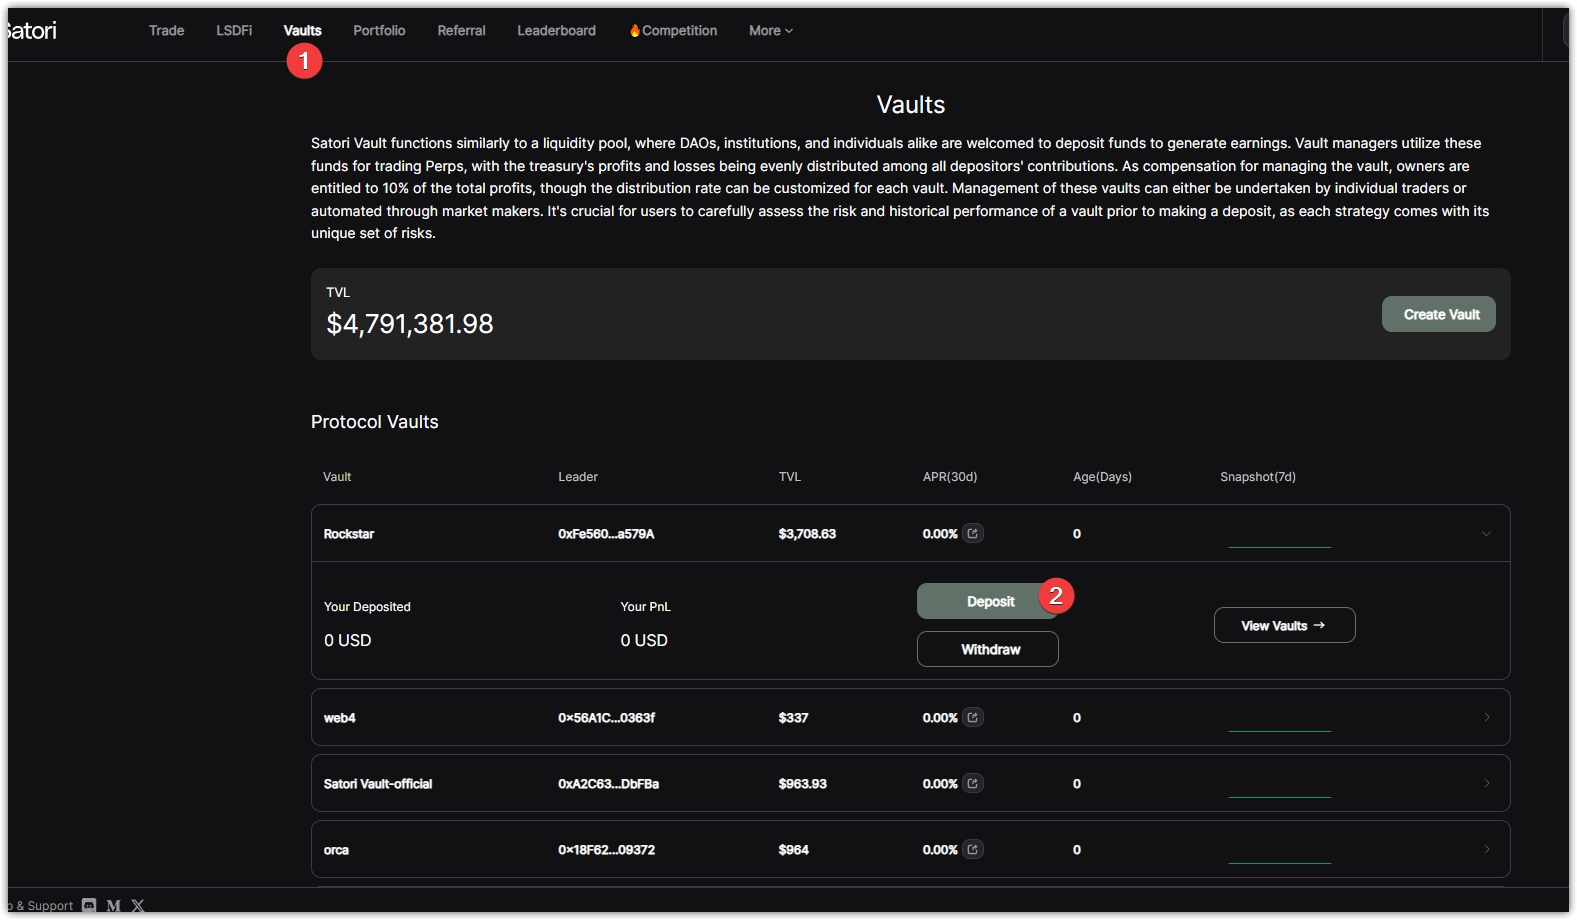Go to the Trade tab
The image size is (1577, 920).
[x=166, y=31]
